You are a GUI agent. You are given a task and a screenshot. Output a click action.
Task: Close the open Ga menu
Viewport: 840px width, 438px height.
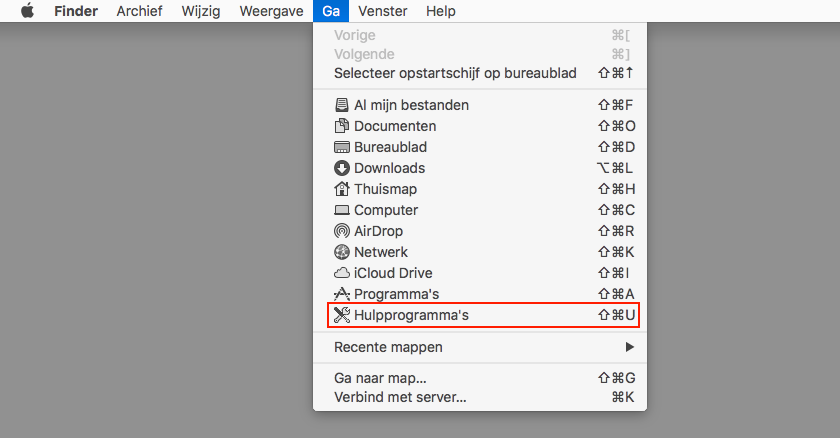(331, 11)
